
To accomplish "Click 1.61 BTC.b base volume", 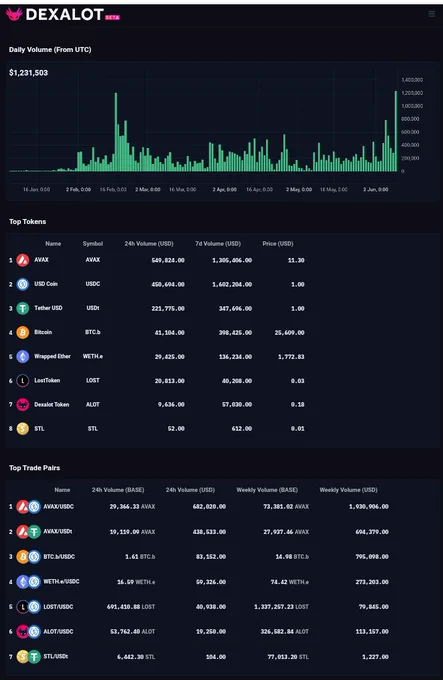I will [140, 557].
